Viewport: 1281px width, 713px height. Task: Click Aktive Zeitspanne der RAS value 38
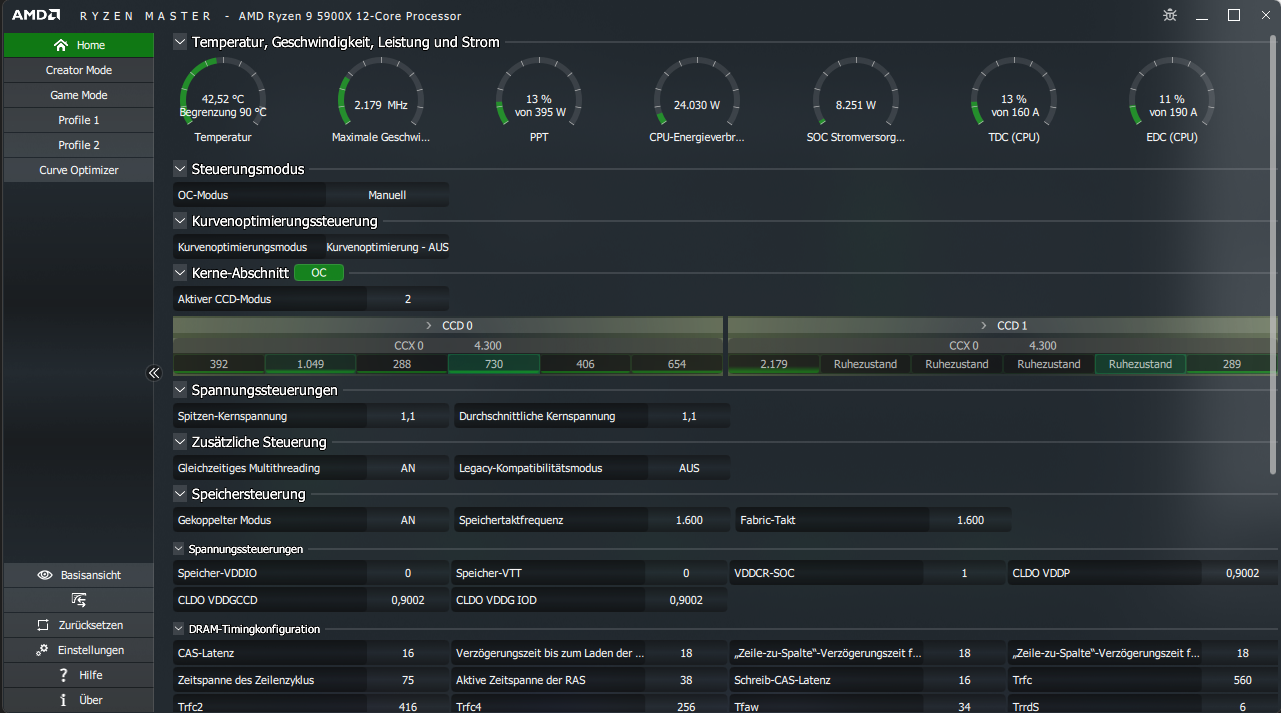[686, 680]
